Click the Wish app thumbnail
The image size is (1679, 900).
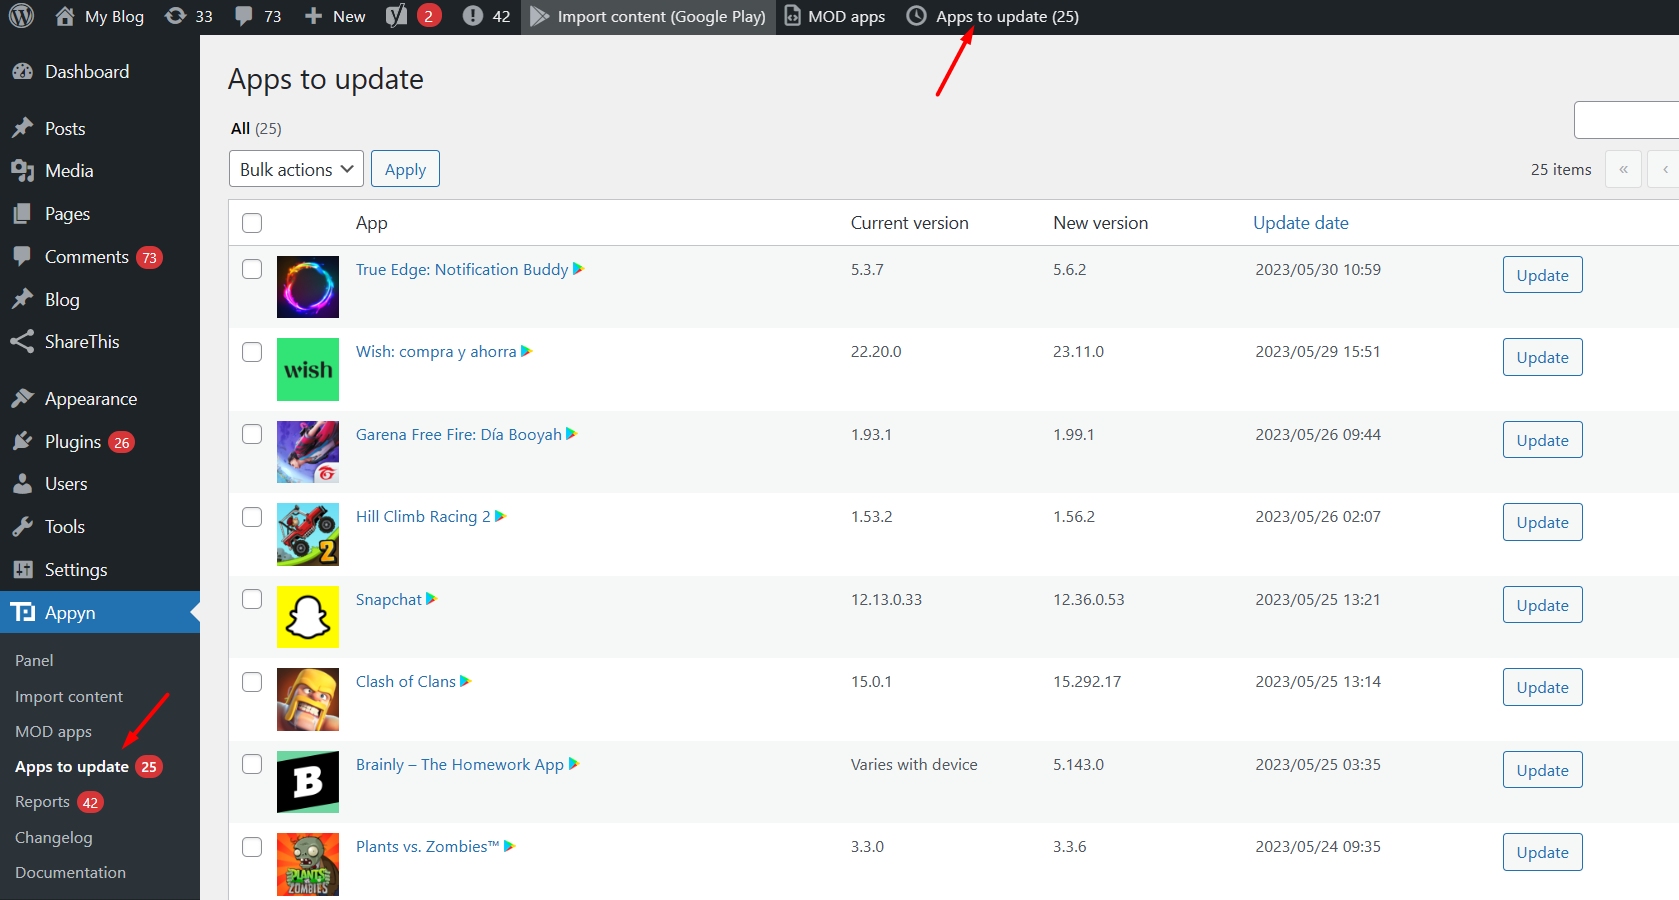pyautogui.click(x=308, y=370)
